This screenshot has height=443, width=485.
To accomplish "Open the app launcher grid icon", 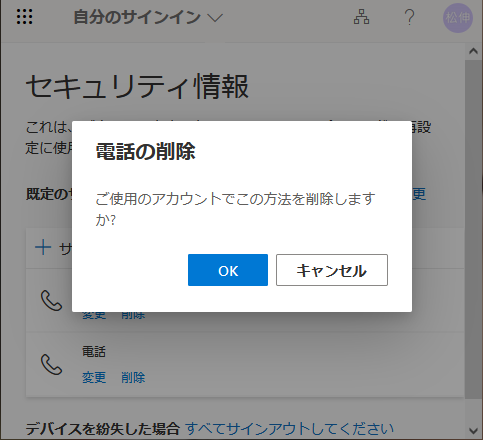I will (x=25, y=17).
